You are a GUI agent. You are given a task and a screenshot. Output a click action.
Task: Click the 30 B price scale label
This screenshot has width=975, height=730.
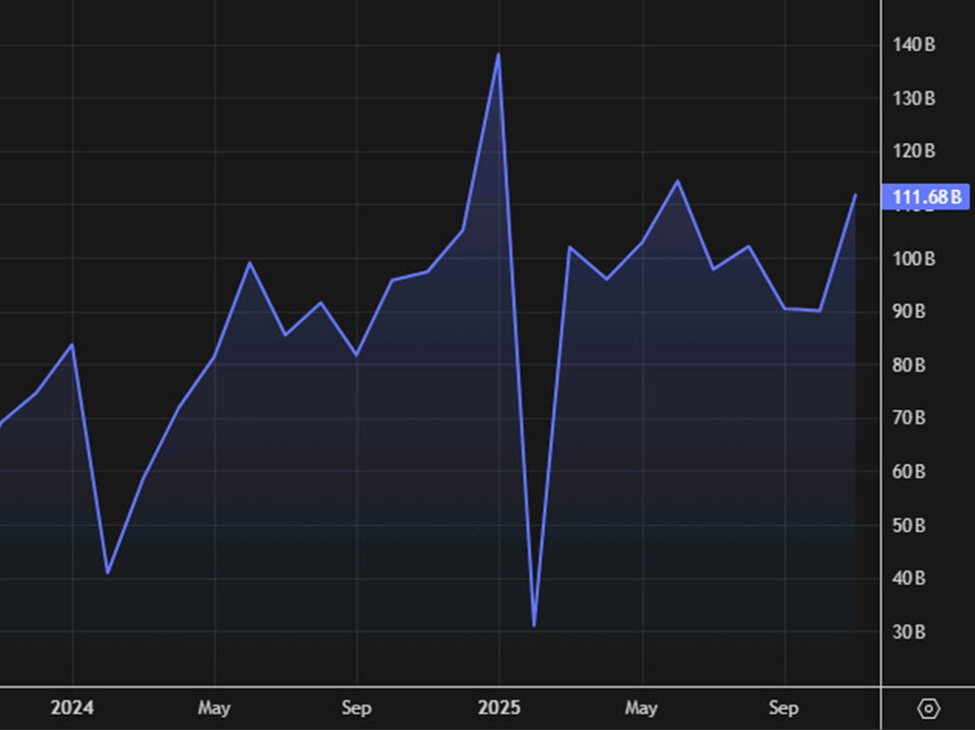click(x=909, y=632)
